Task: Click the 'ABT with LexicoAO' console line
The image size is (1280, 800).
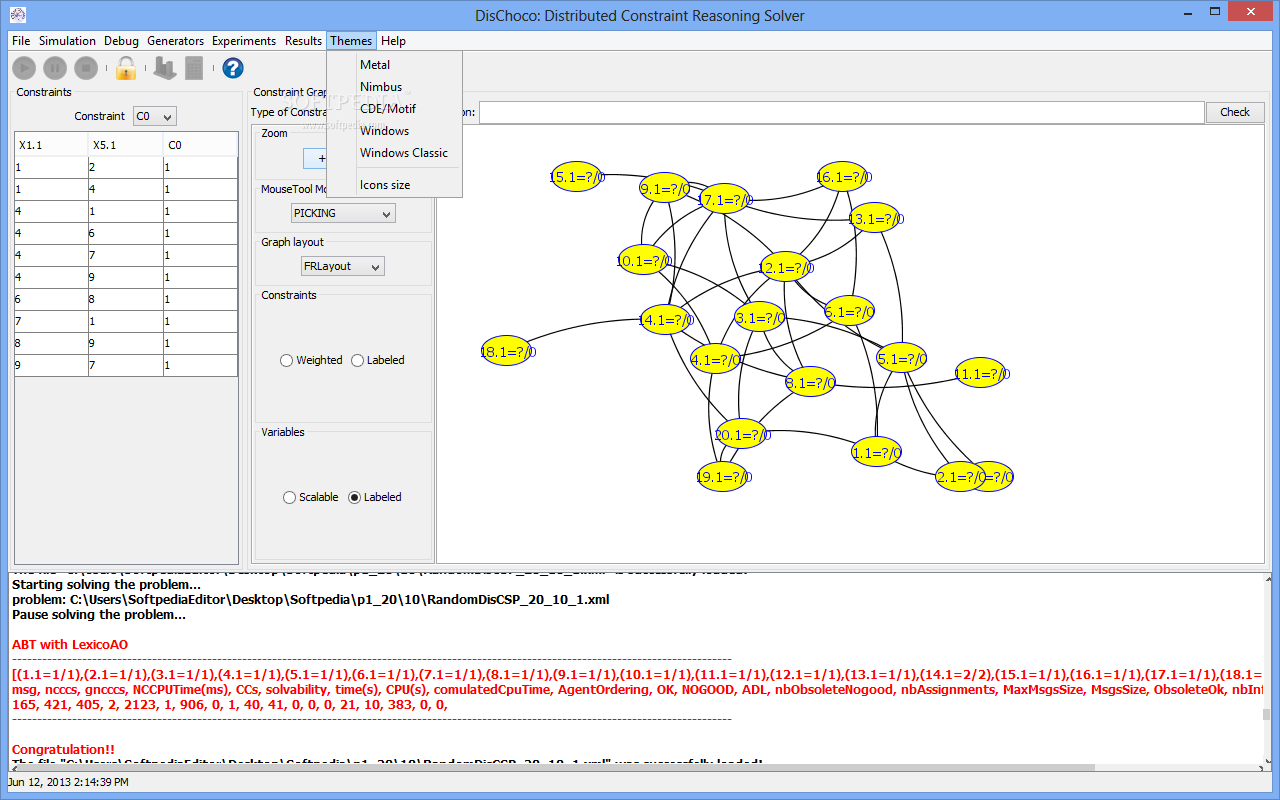Action: click(70, 645)
